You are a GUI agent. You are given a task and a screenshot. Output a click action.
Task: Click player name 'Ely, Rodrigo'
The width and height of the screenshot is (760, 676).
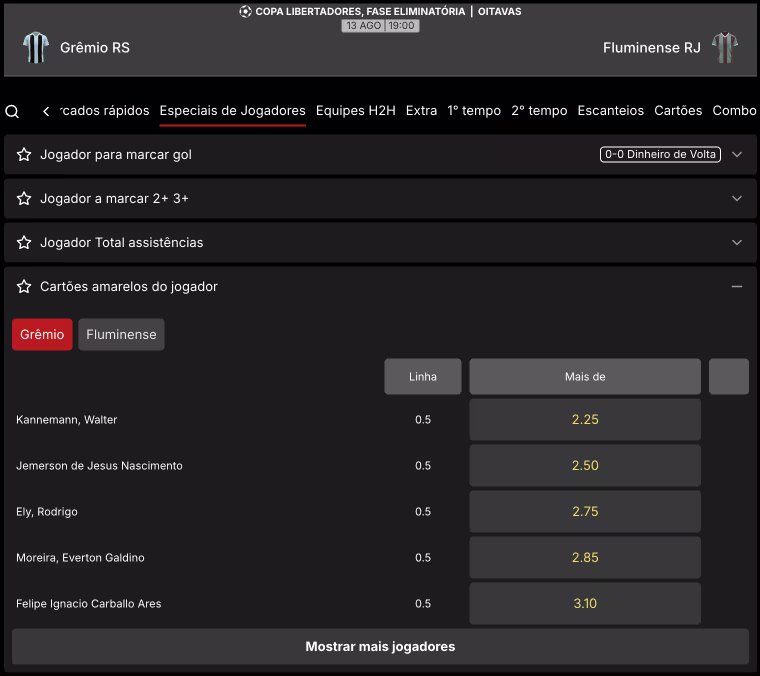click(x=47, y=512)
